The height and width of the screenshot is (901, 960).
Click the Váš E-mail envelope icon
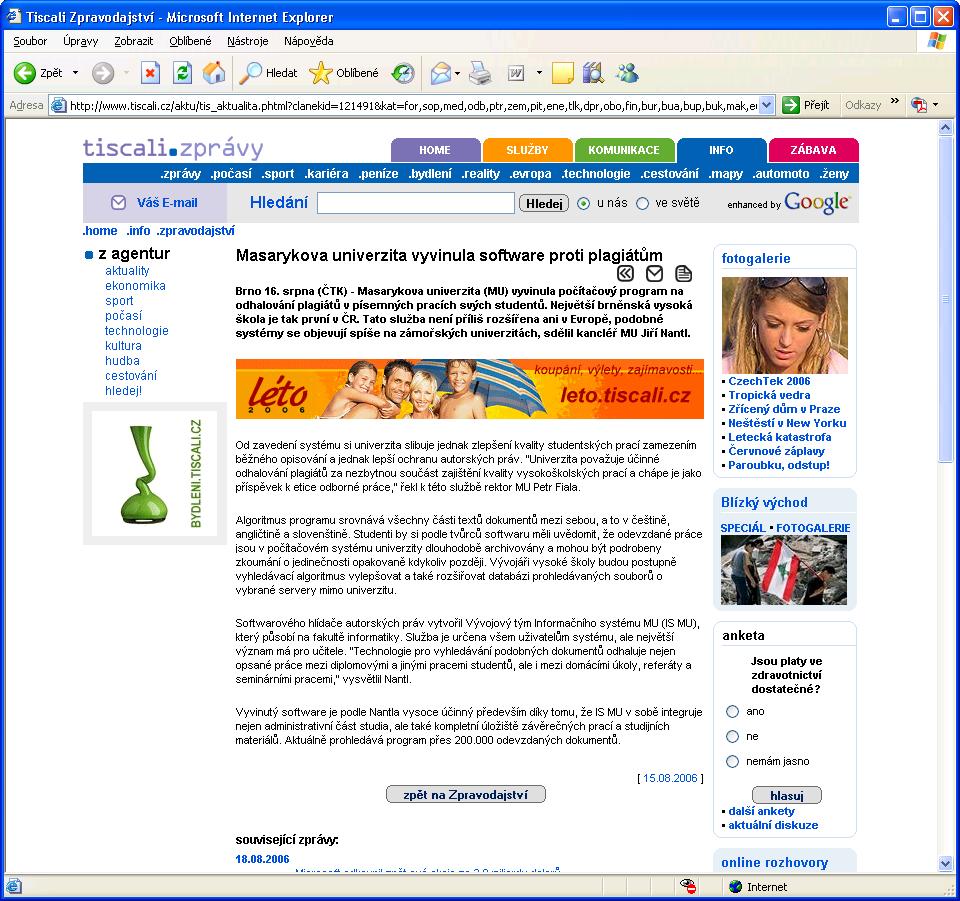pos(118,203)
